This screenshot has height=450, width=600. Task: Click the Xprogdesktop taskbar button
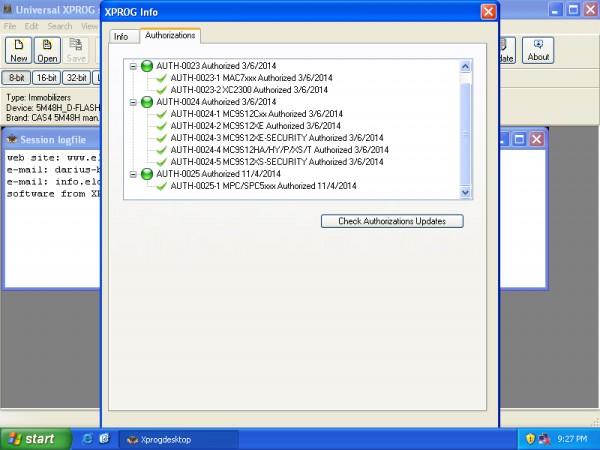pyautogui.click(x=179, y=439)
